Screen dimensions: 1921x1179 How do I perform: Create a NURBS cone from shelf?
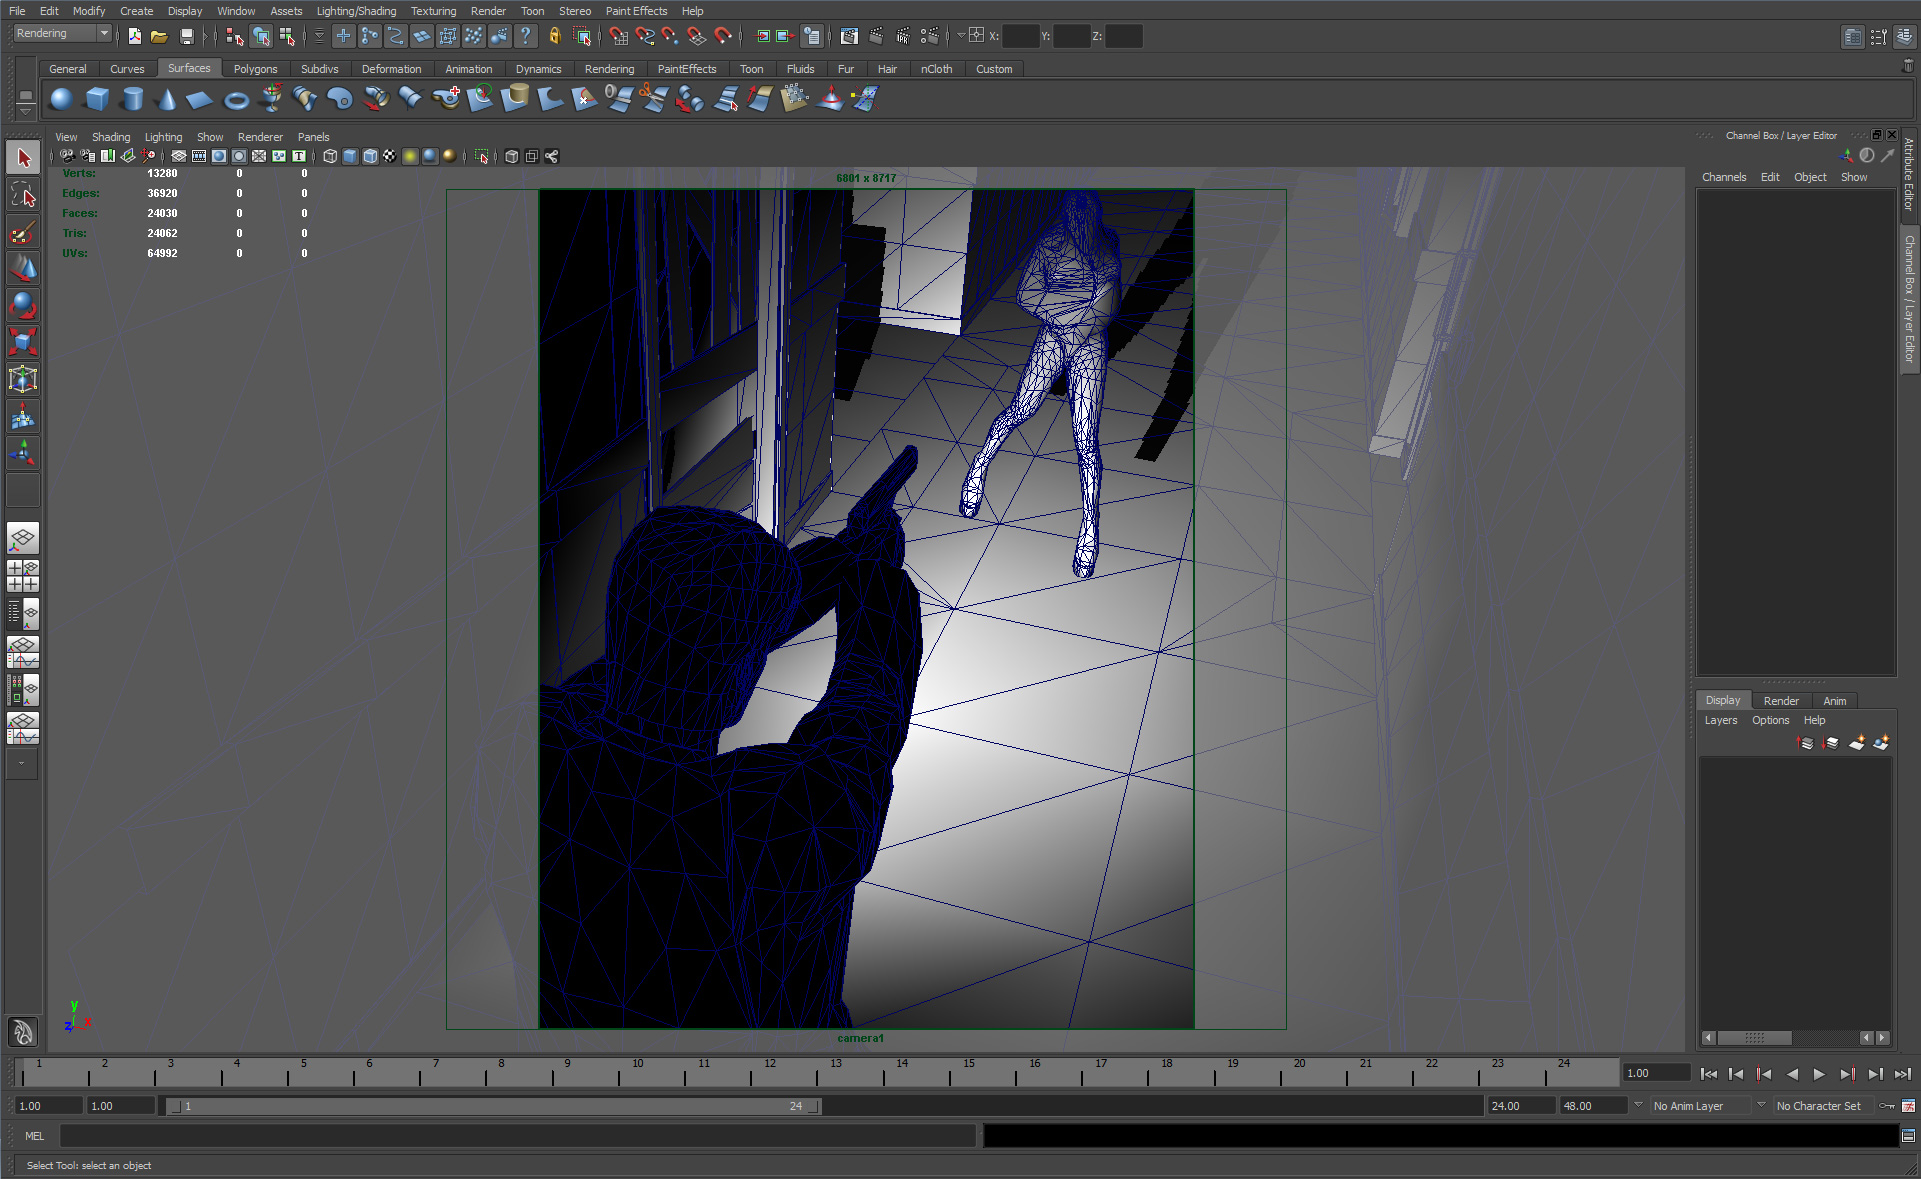click(167, 99)
